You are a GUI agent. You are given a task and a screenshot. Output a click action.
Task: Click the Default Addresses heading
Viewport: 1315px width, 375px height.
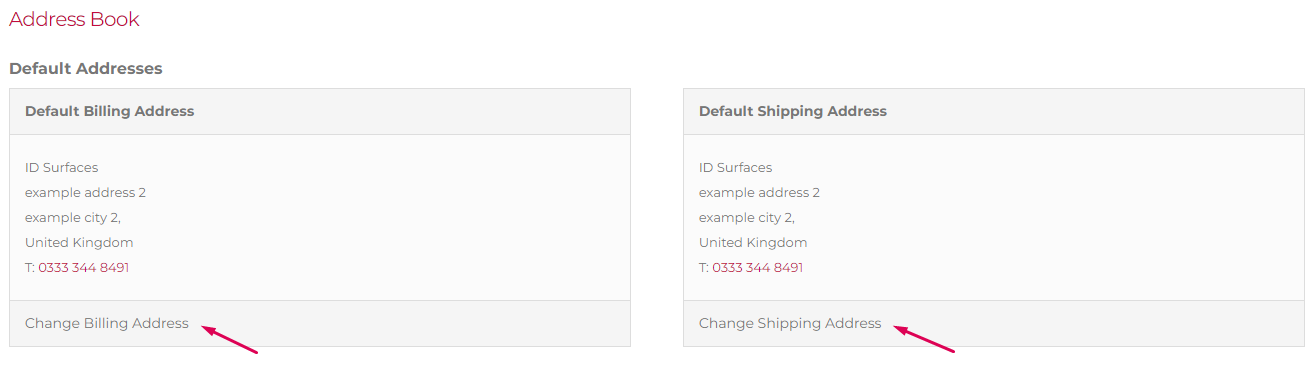coord(85,69)
